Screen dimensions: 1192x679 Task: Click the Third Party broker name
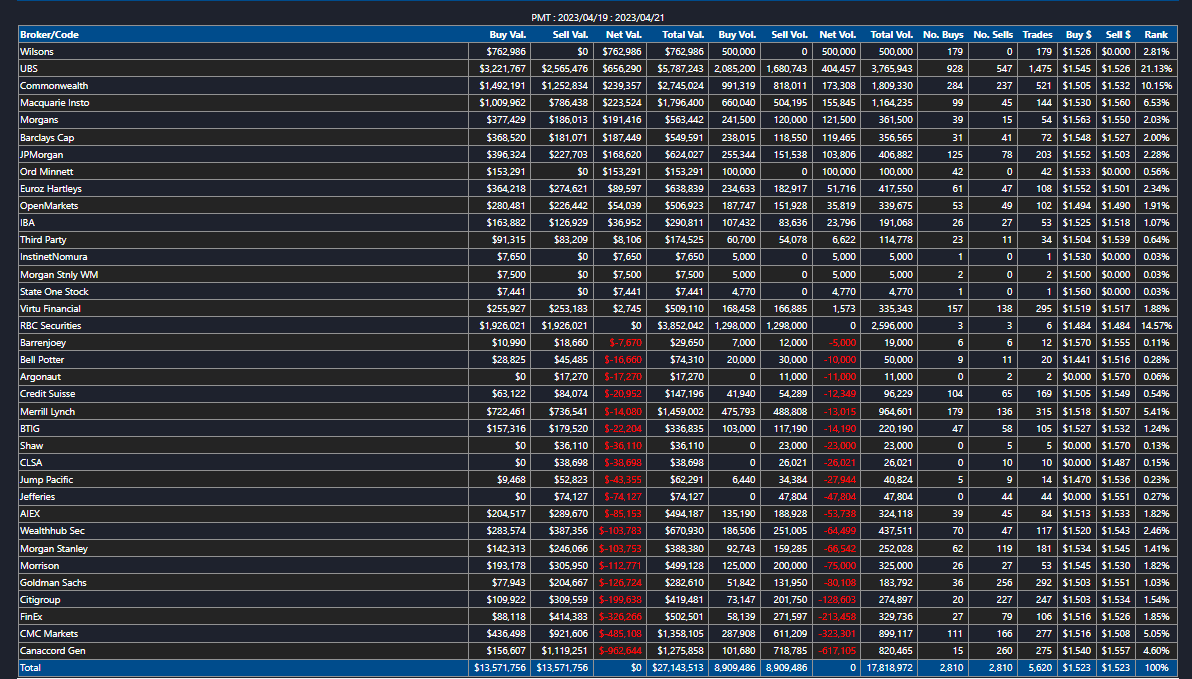coord(43,240)
